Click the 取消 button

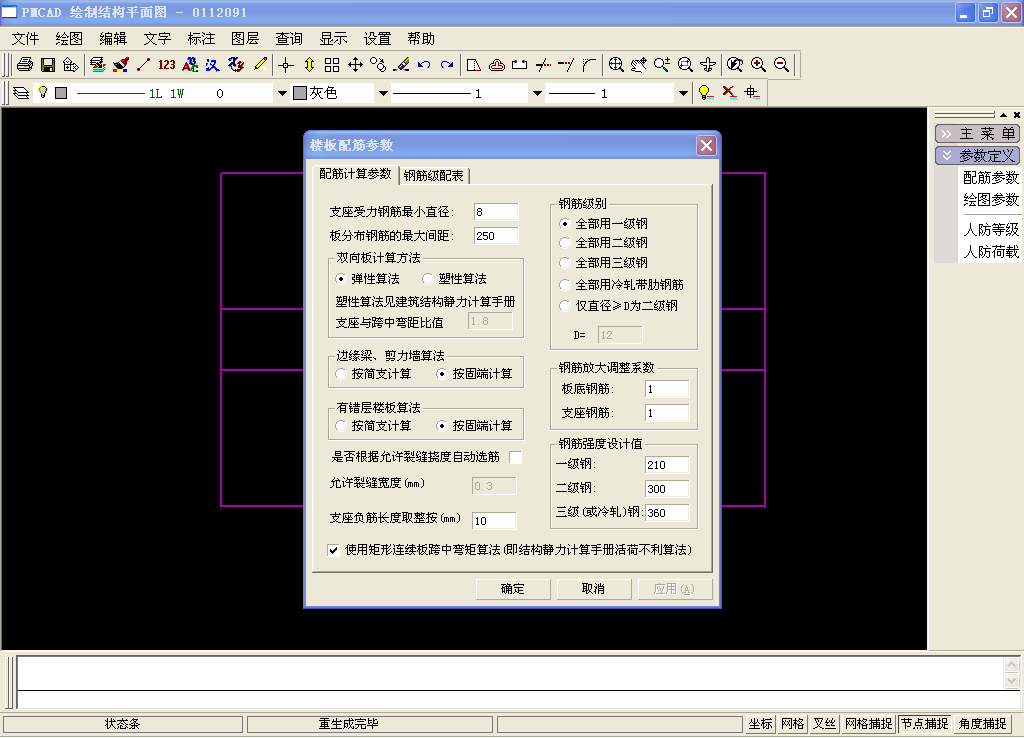tap(594, 589)
